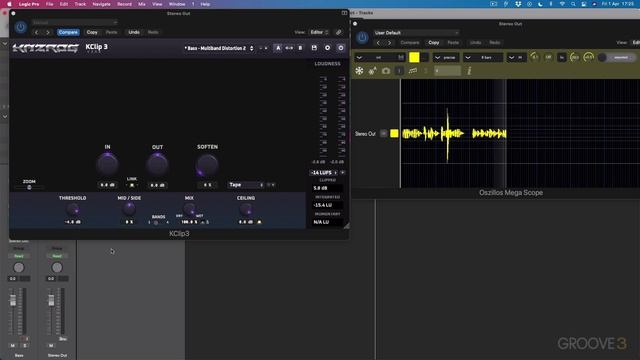The height and width of the screenshot is (360, 640).
Task: Click the integrated loudness readout -15.4 LU
Action: (327, 205)
